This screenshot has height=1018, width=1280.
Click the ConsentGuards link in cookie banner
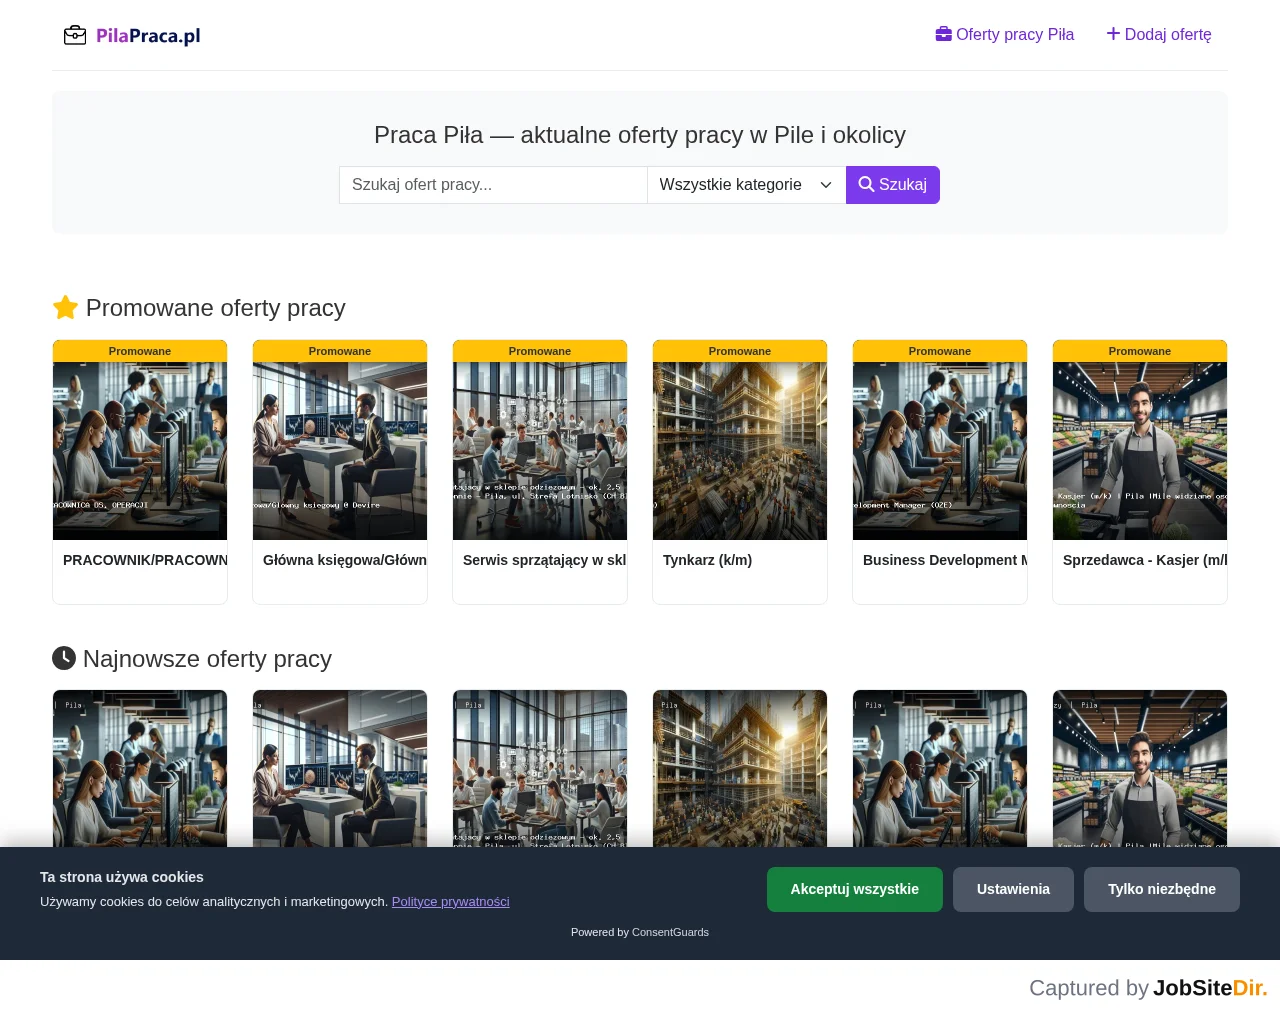coord(670,932)
